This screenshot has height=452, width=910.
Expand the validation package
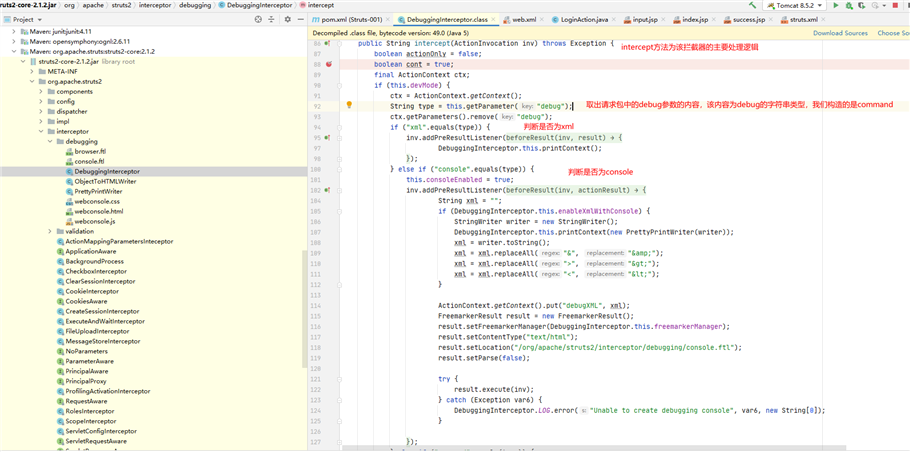pyautogui.click(x=50, y=231)
